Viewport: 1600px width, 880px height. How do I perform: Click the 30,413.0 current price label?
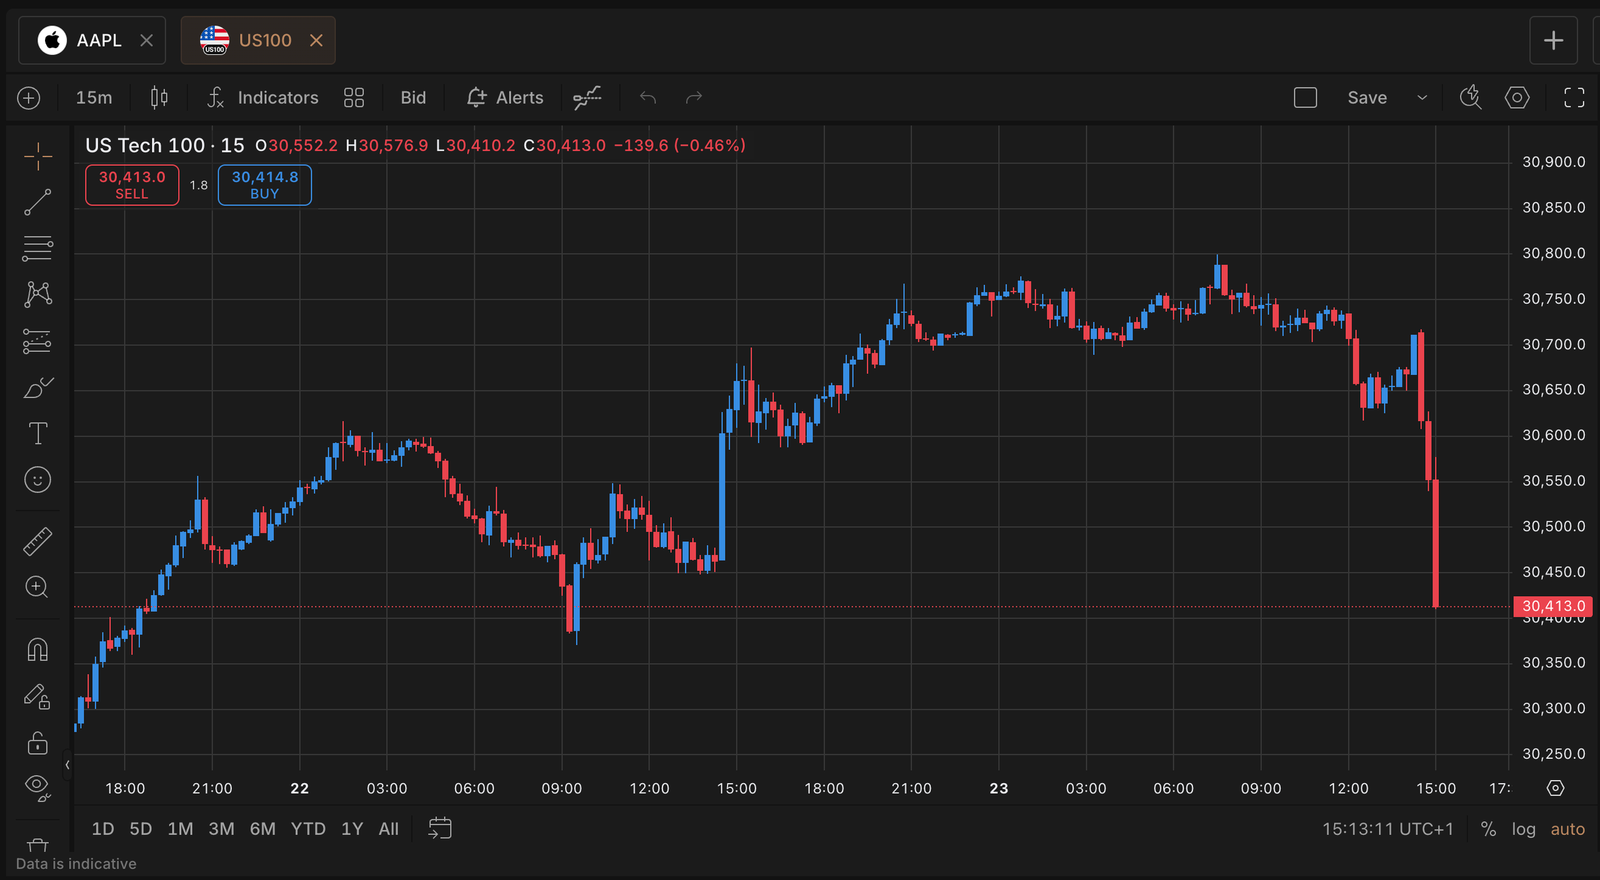1553,606
